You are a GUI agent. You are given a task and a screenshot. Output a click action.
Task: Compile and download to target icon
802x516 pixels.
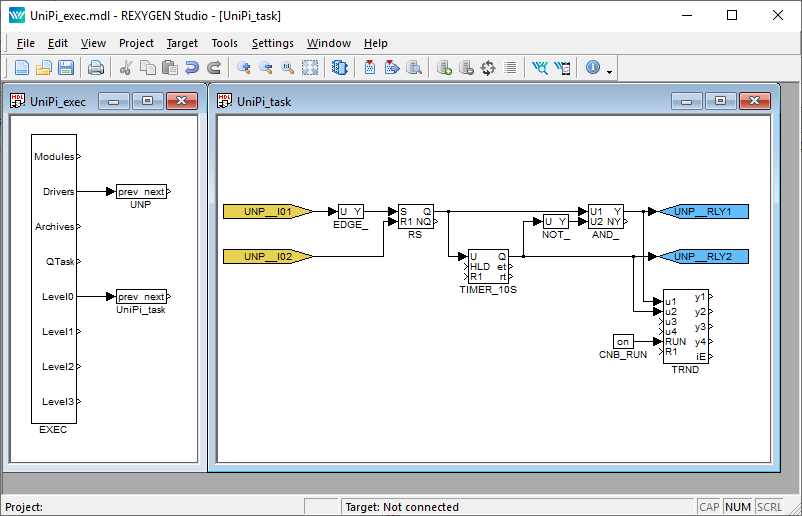(x=392, y=68)
